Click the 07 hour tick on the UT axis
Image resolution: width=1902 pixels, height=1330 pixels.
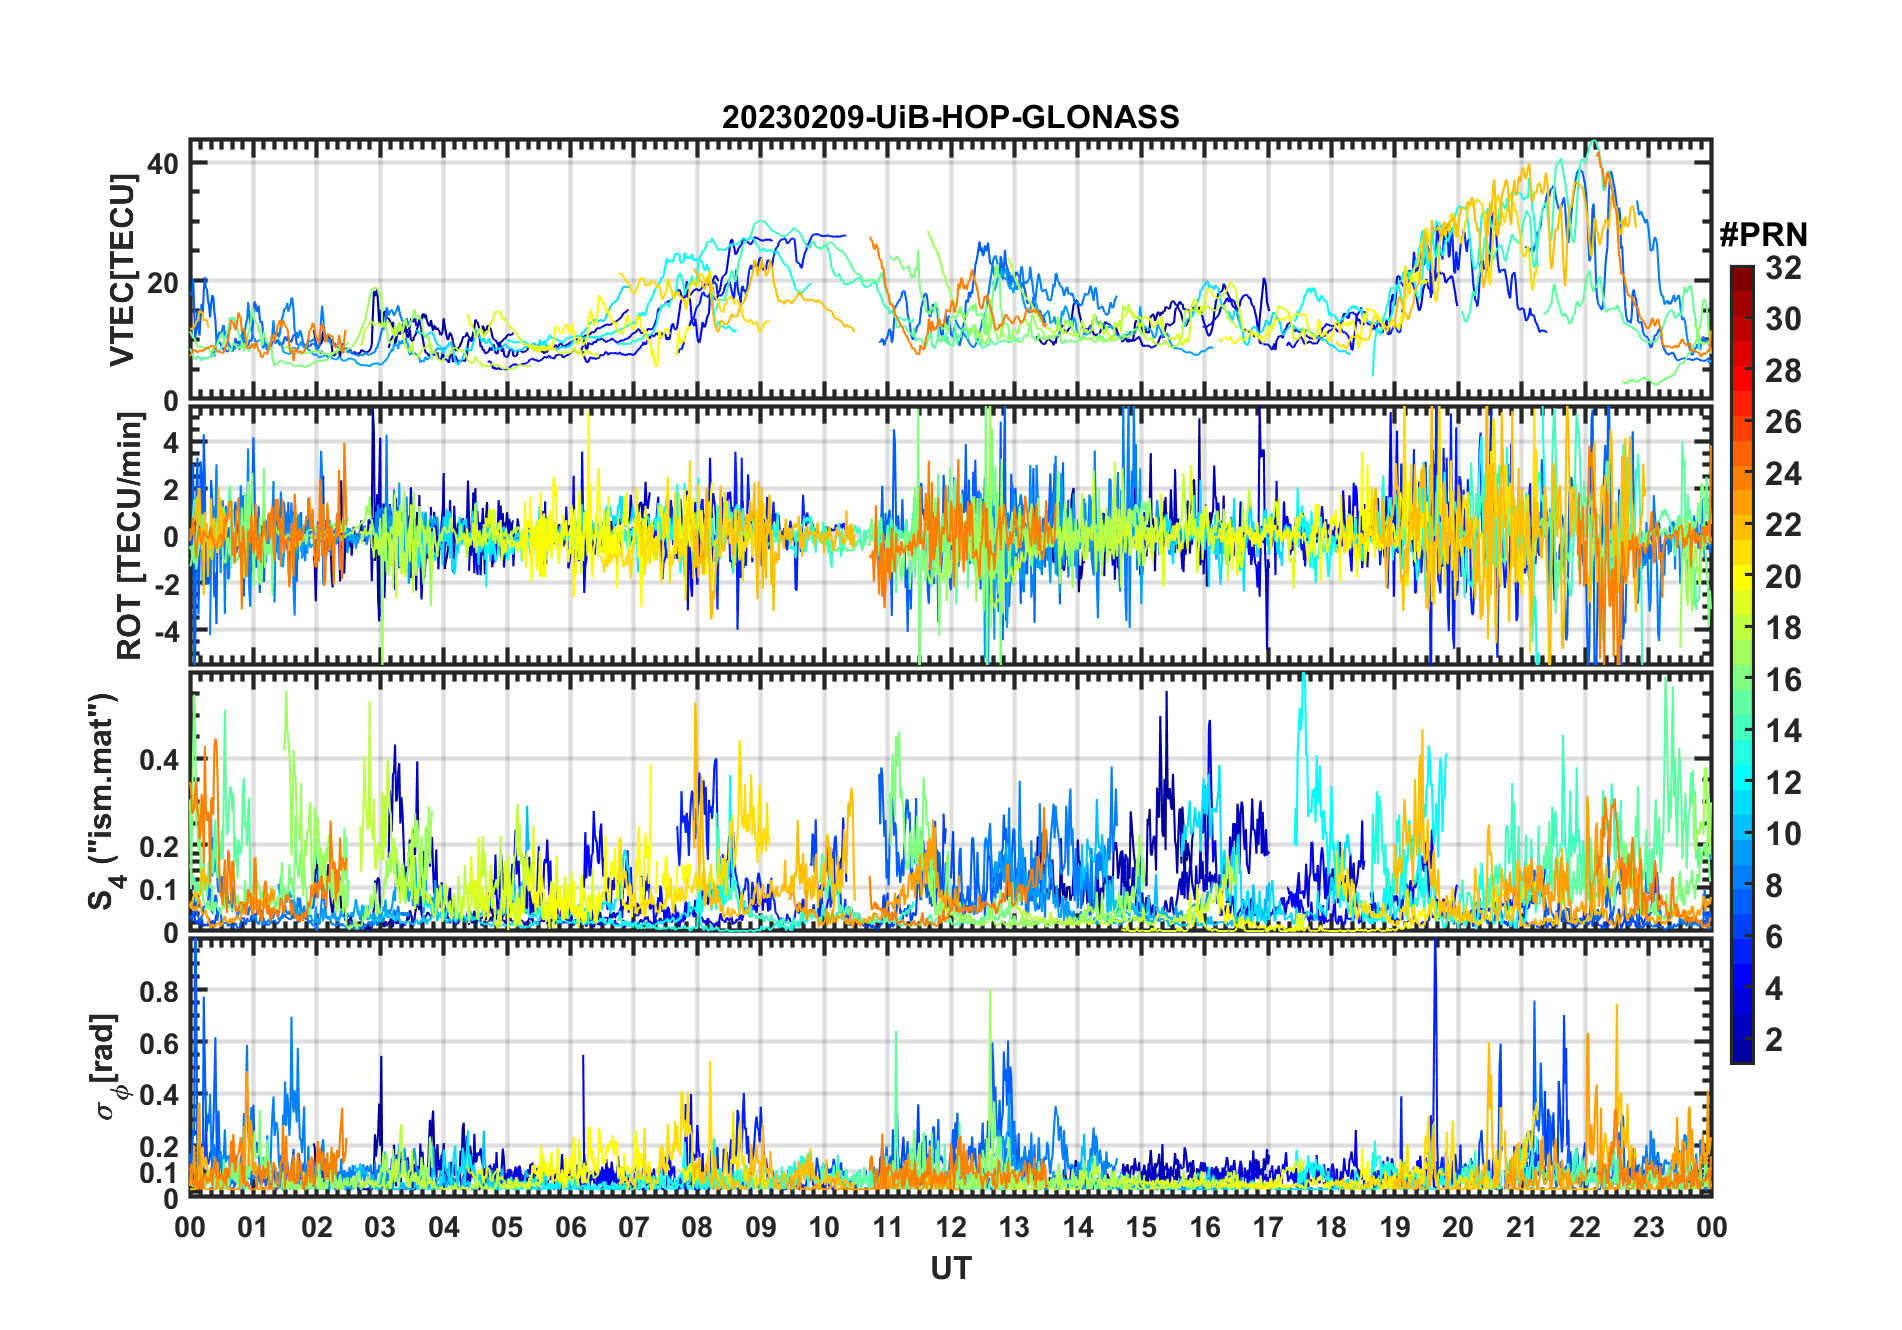point(634,1227)
